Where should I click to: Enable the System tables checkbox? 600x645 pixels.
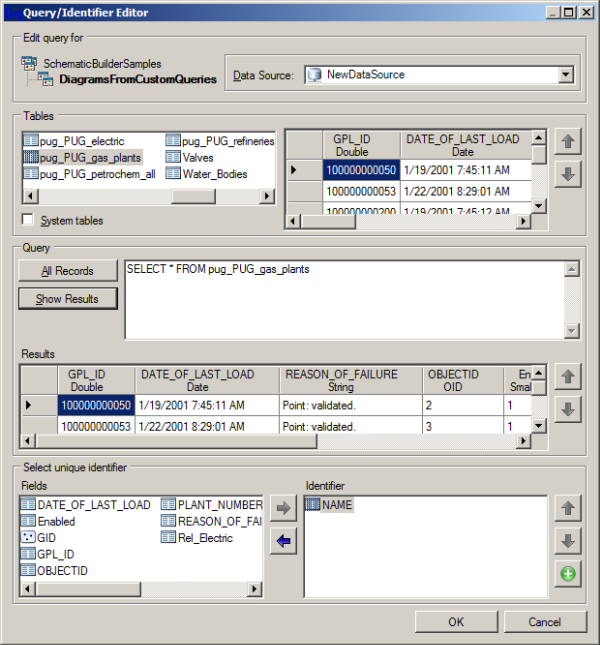pos(28,220)
